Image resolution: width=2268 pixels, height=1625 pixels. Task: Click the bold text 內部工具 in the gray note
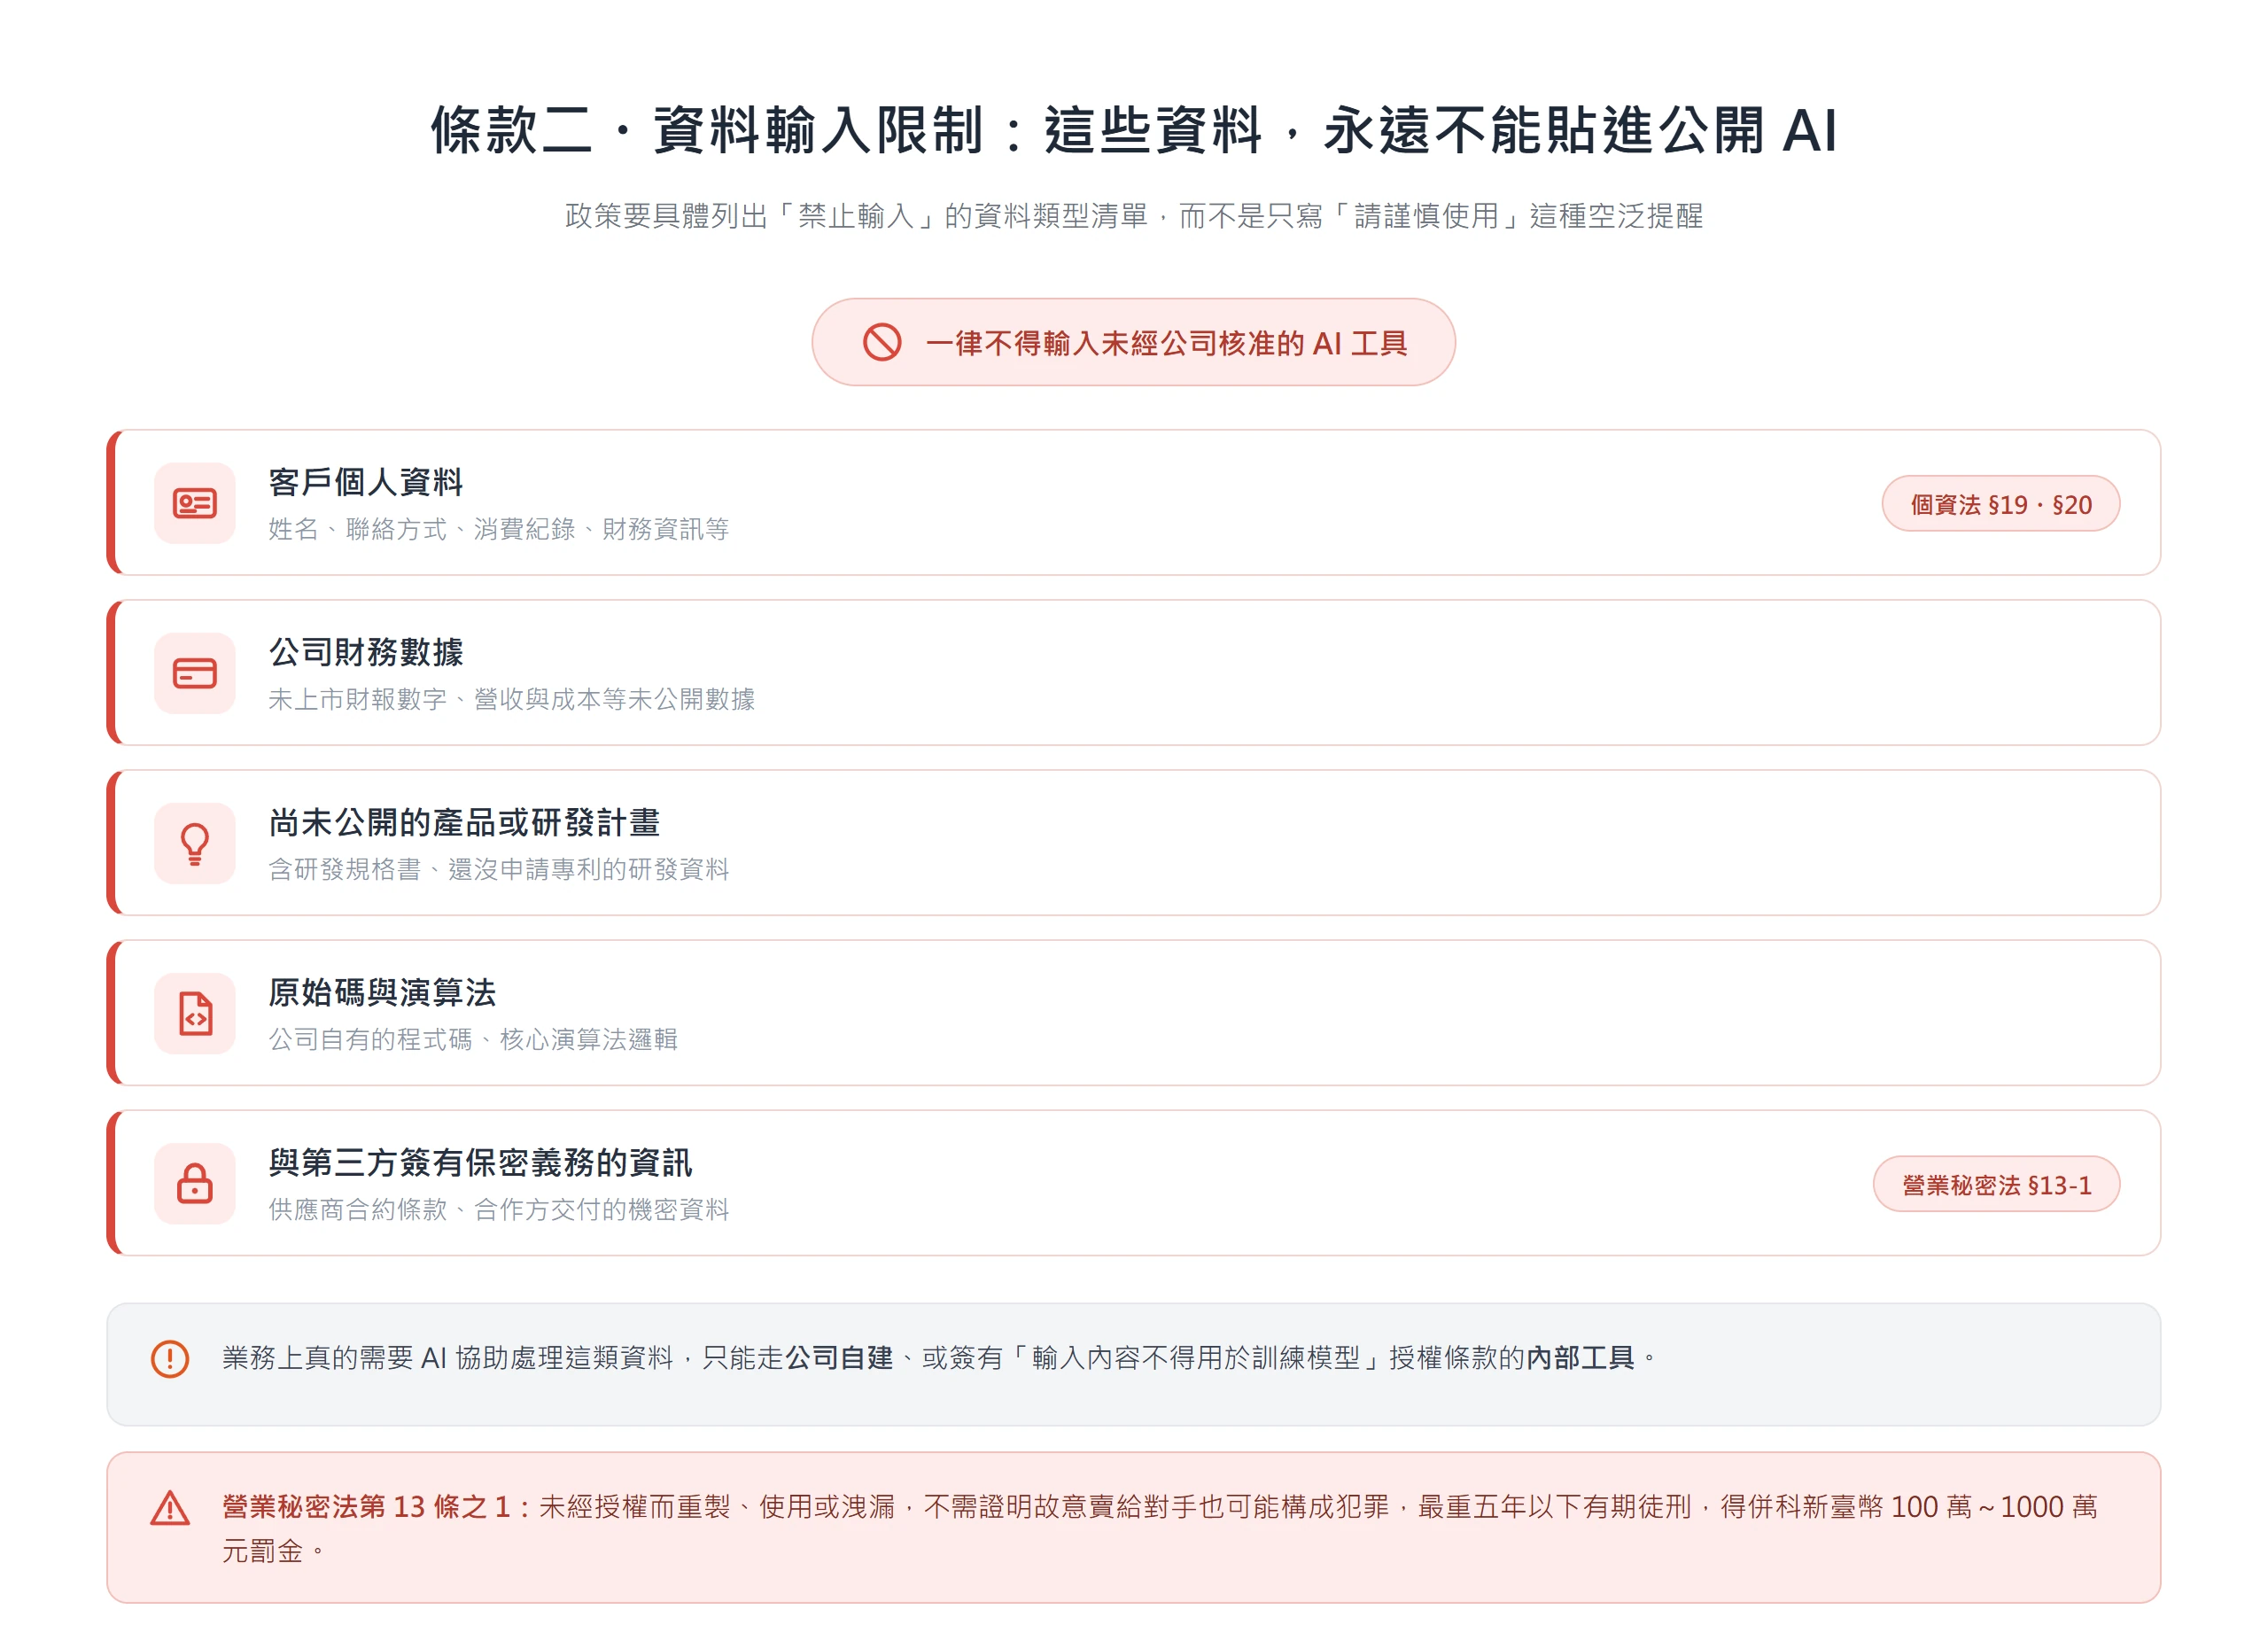(1580, 1358)
